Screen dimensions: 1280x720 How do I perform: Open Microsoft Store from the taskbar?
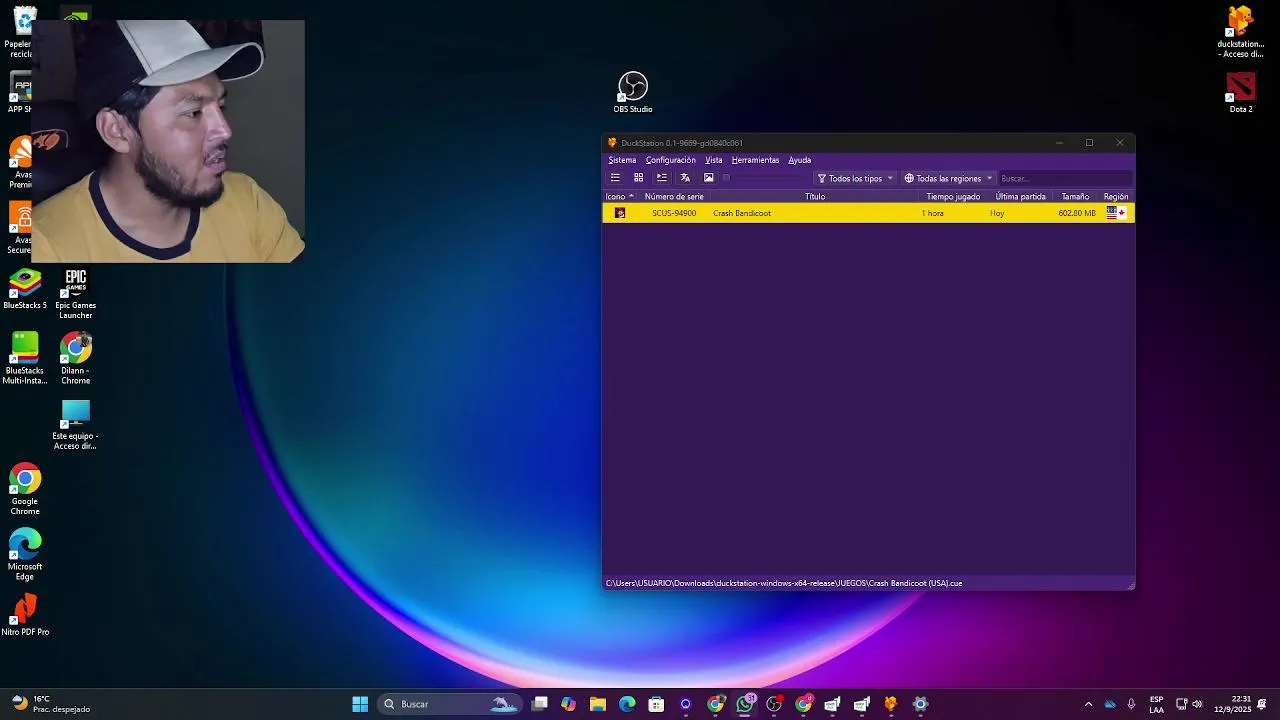657,704
